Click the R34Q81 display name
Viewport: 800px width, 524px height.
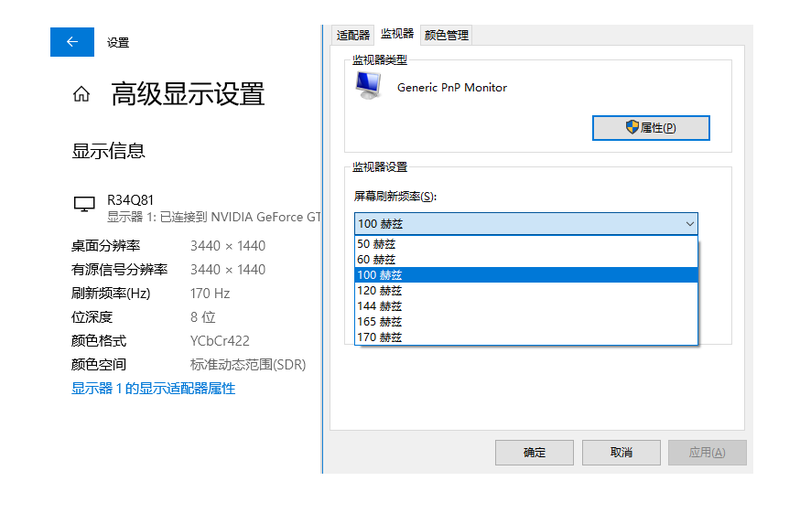130,200
